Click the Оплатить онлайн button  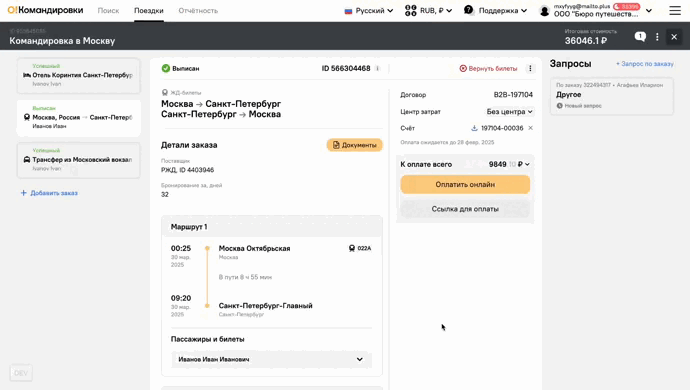[x=465, y=184]
